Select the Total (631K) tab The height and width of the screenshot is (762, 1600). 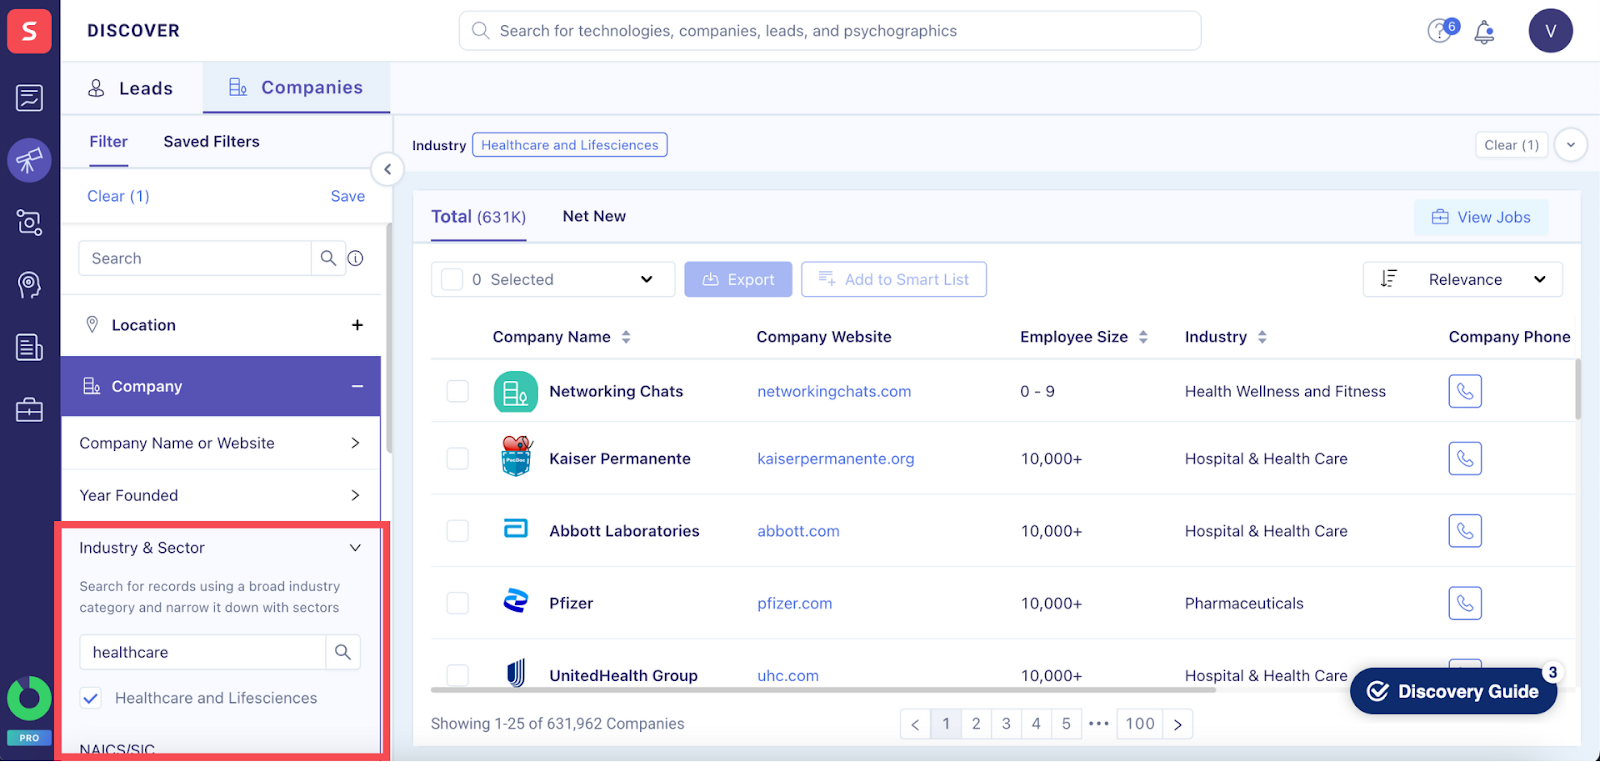pos(478,217)
